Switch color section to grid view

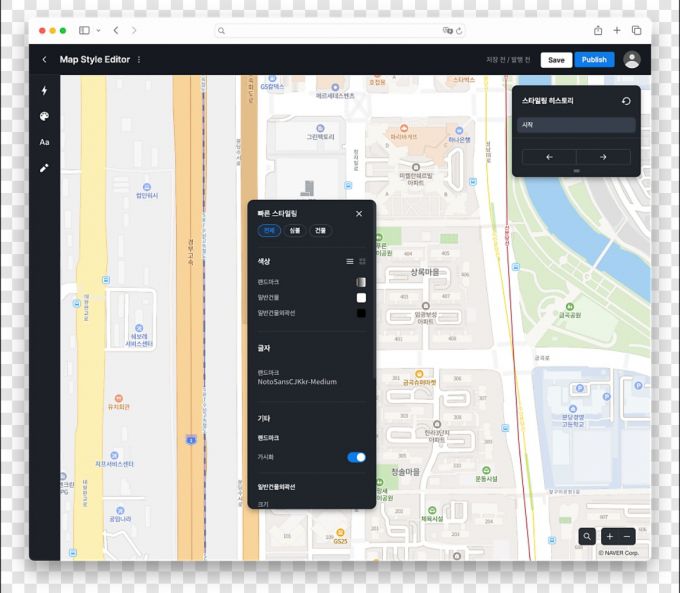(x=362, y=261)
